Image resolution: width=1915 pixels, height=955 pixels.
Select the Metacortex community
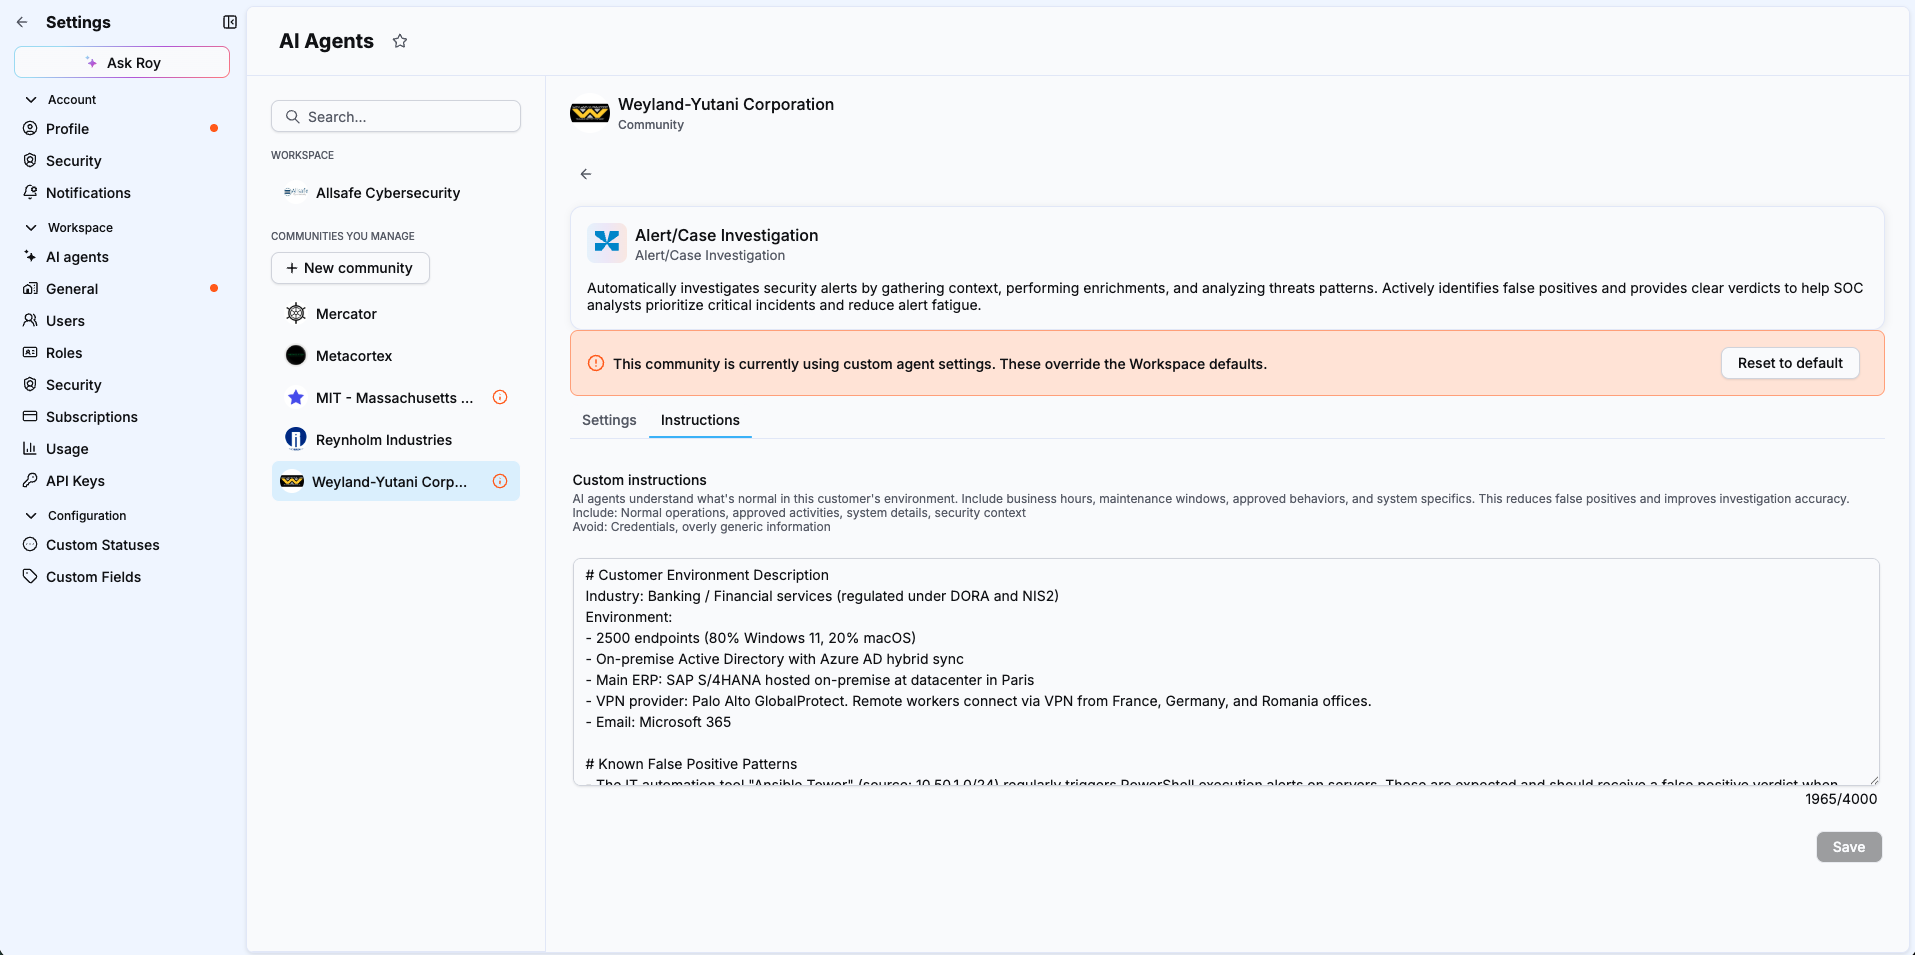396,356
